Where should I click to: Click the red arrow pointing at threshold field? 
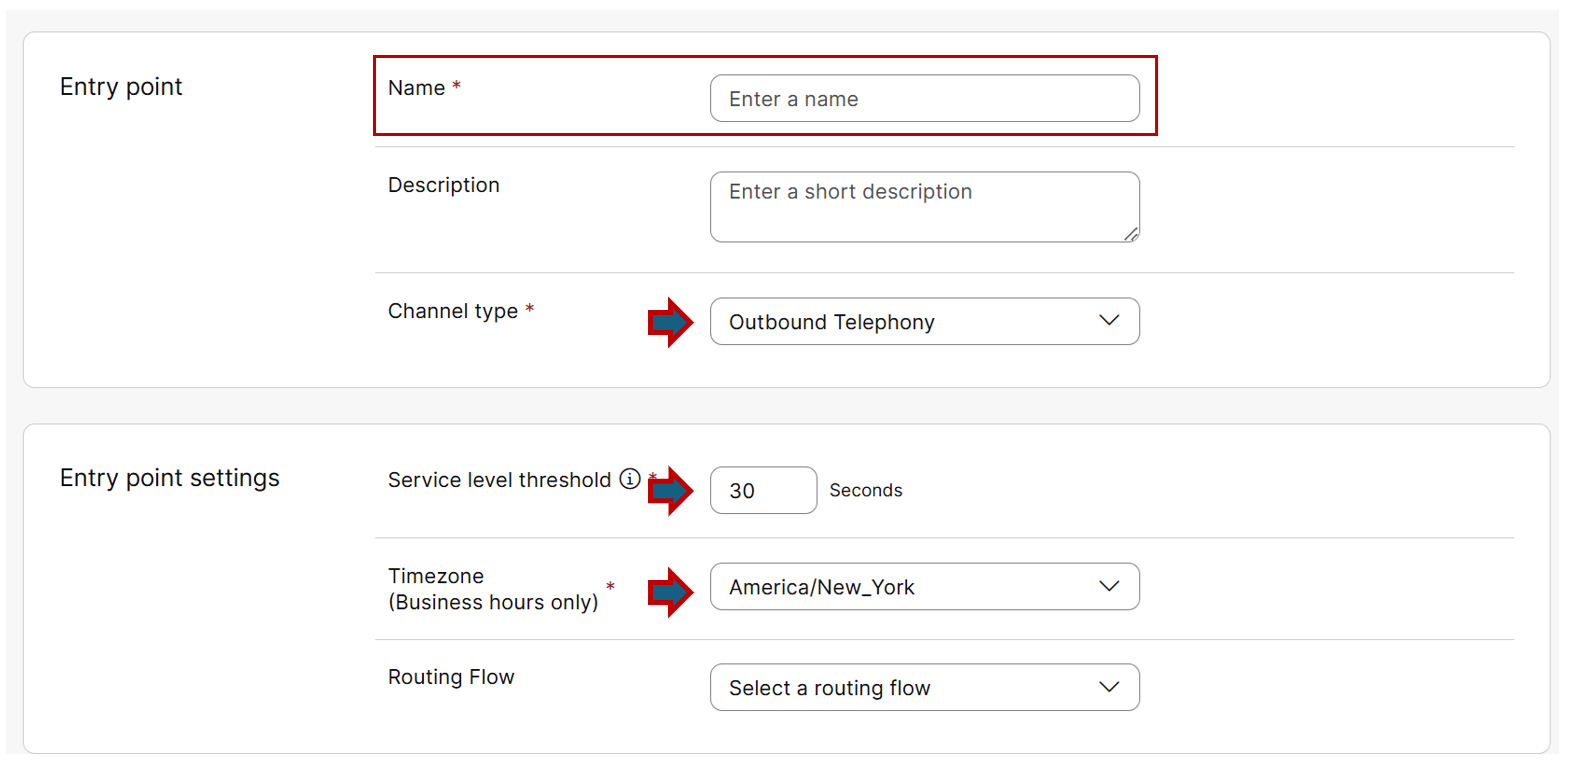pos(670,490)
